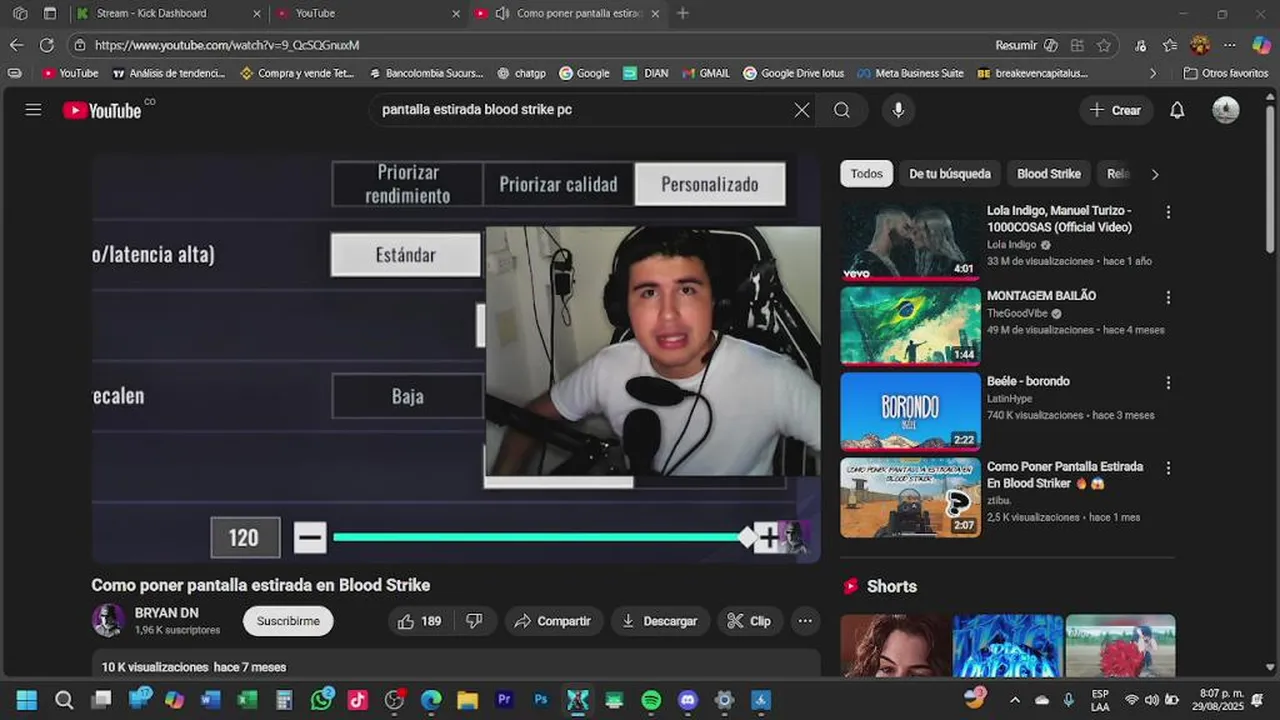Click the Crear button
This screenshot has height=720, width=1280.
pyautogui.click(x=1116, y=110)
